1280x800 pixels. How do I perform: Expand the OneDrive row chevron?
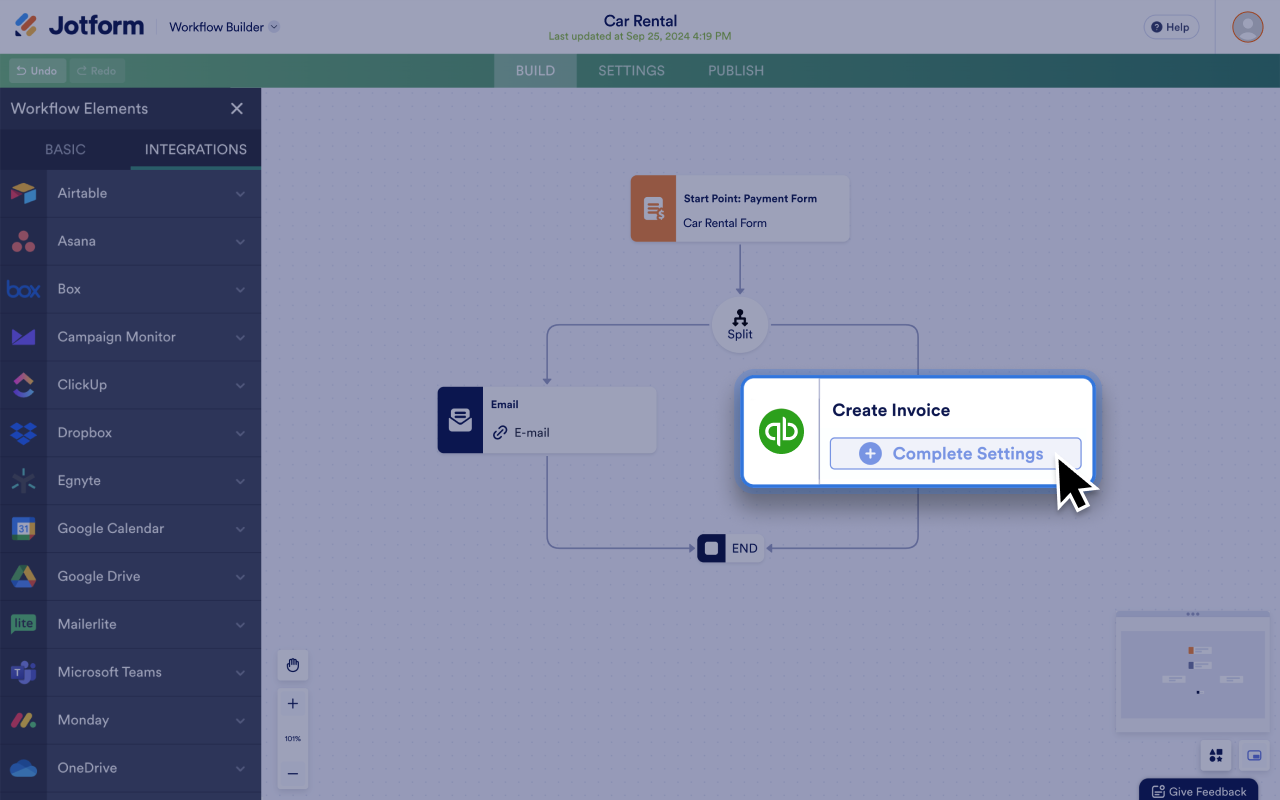[x=240, y=769]
